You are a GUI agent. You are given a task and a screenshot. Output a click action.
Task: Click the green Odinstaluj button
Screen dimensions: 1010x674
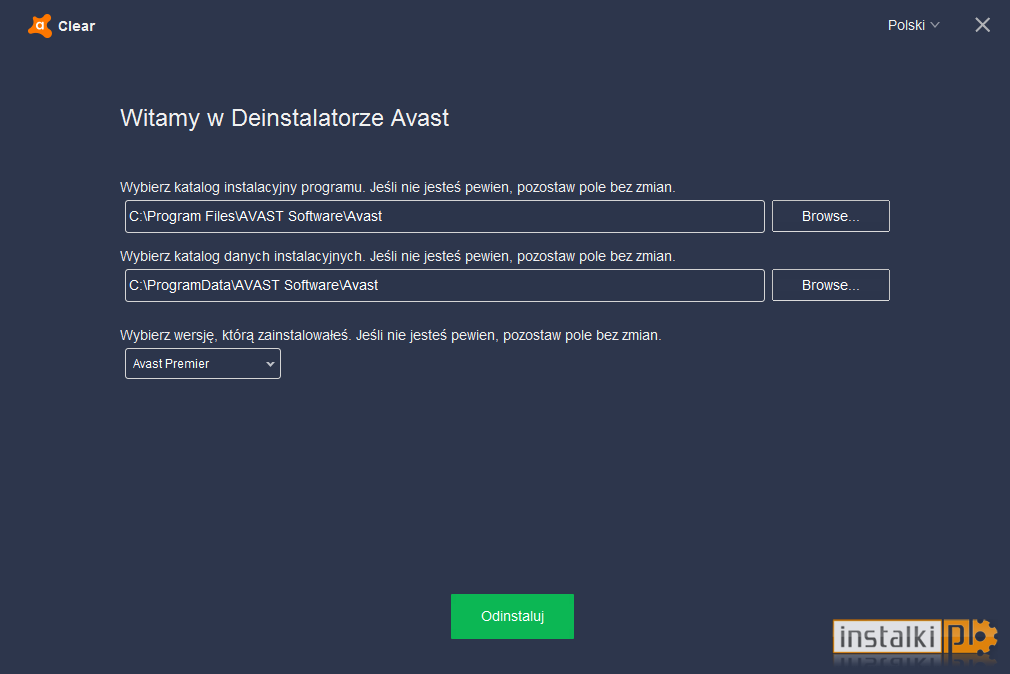[512, 617]
